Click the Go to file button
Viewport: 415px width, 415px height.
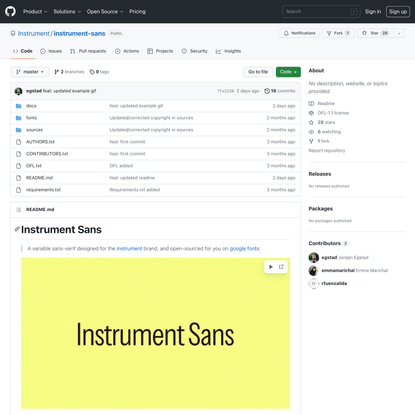(258, 72)
